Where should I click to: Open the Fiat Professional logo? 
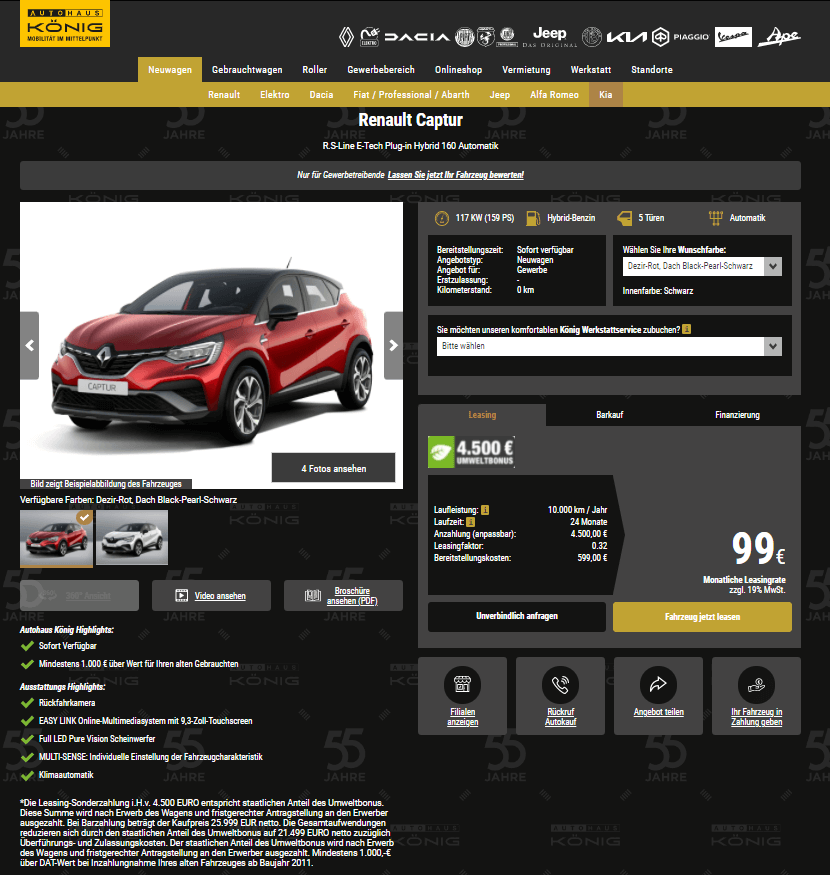tap(507, 37)
